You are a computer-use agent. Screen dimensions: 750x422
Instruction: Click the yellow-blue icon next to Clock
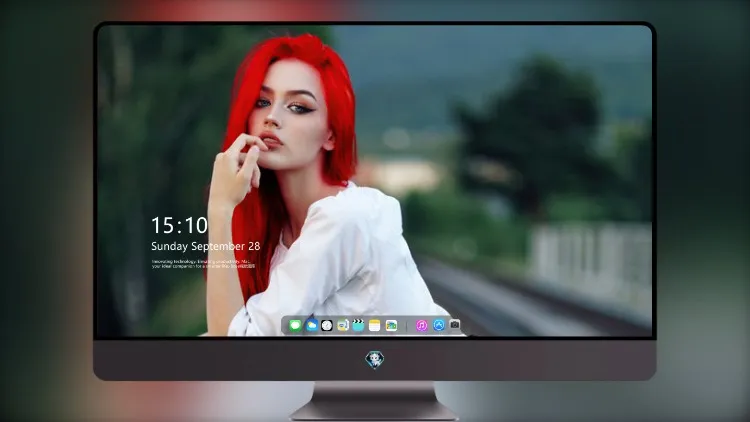(342, 326)
